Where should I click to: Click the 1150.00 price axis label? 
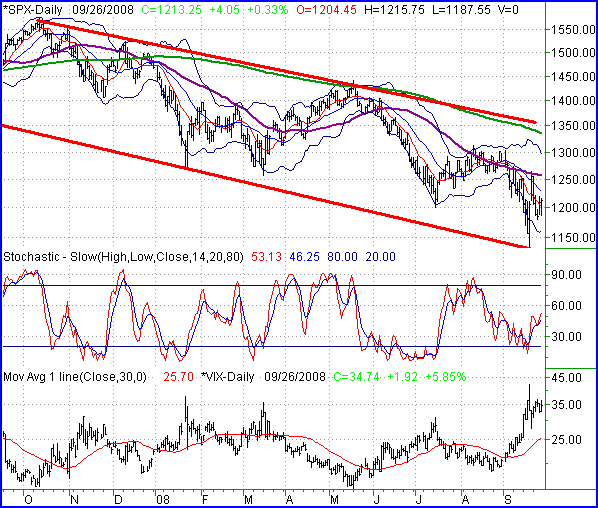click(573, 237)
